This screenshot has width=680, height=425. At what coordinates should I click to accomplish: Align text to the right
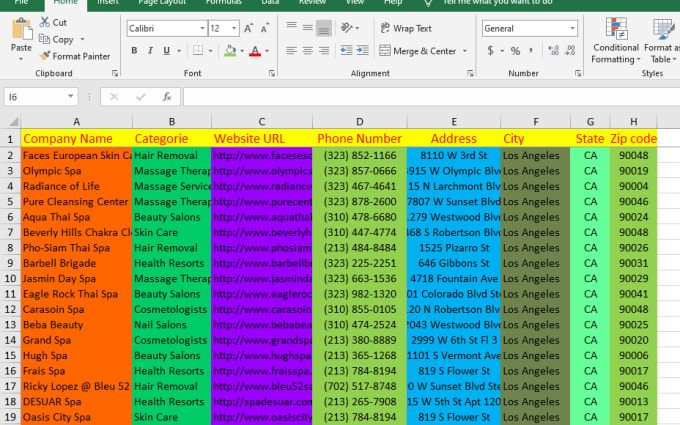324,51
